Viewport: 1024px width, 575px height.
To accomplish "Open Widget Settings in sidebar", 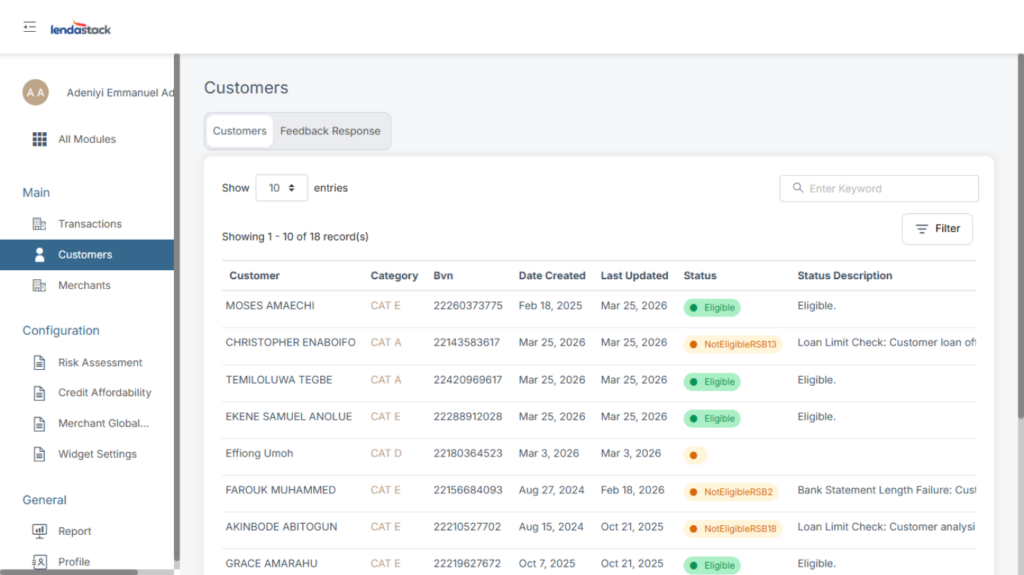I will [x=97, y=454].
